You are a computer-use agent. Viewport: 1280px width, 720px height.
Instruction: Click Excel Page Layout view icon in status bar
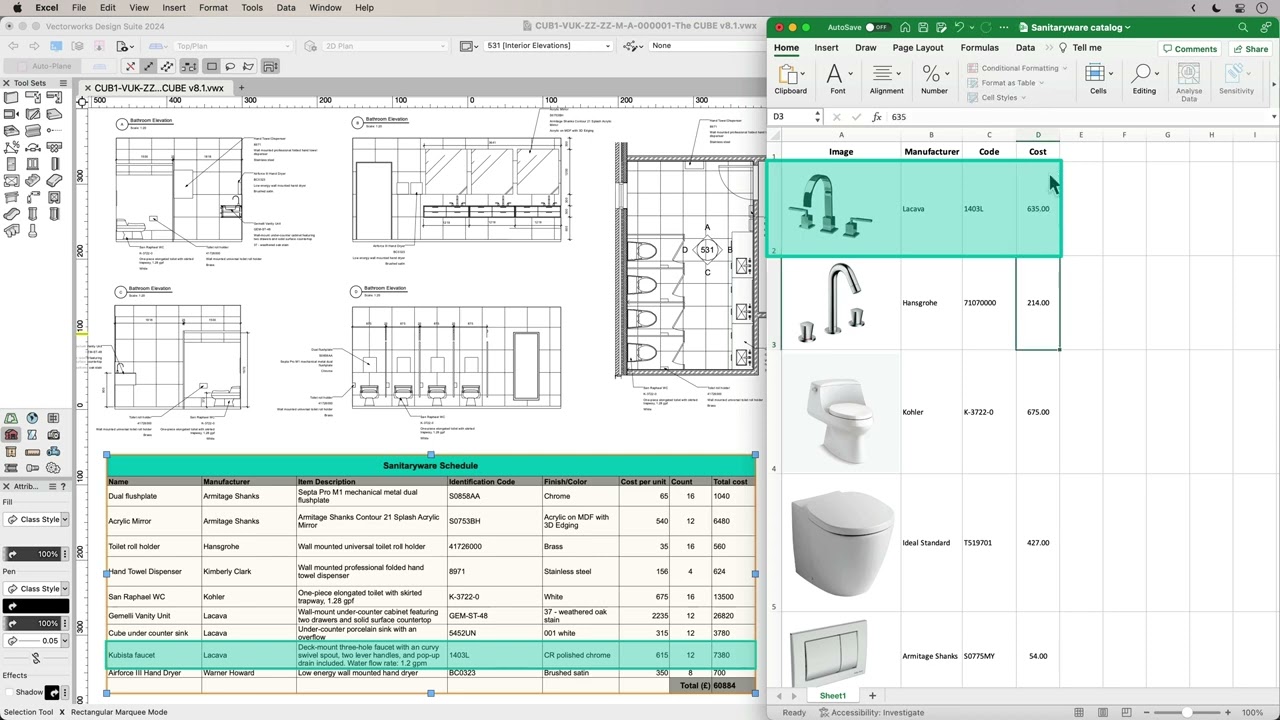pos(1105,712)
